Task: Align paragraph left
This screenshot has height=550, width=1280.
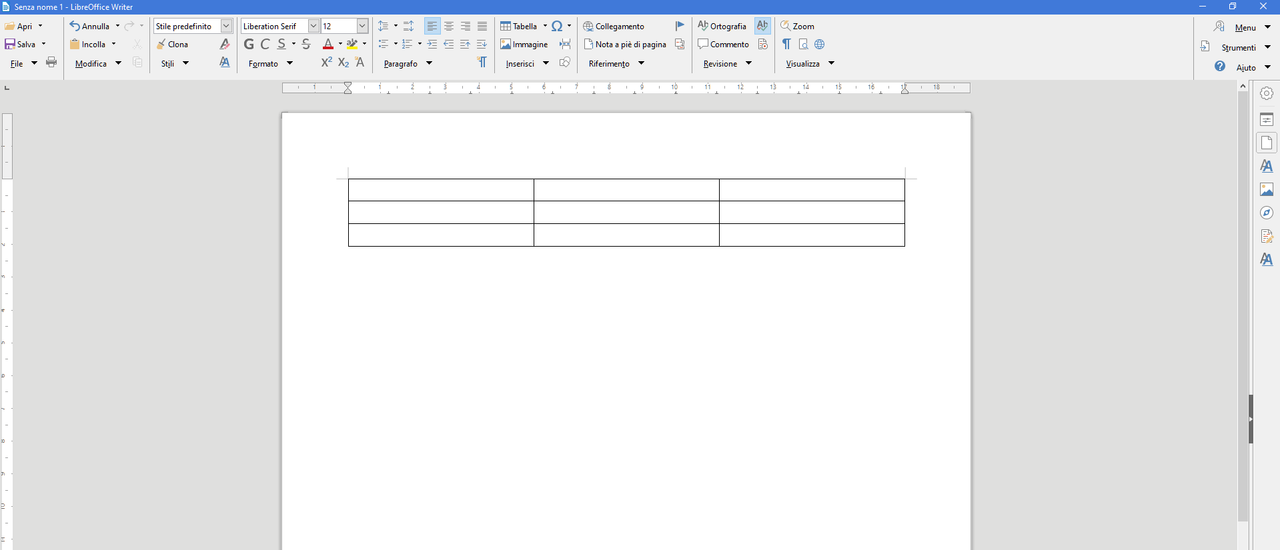Action: click(x=432, y=26)
